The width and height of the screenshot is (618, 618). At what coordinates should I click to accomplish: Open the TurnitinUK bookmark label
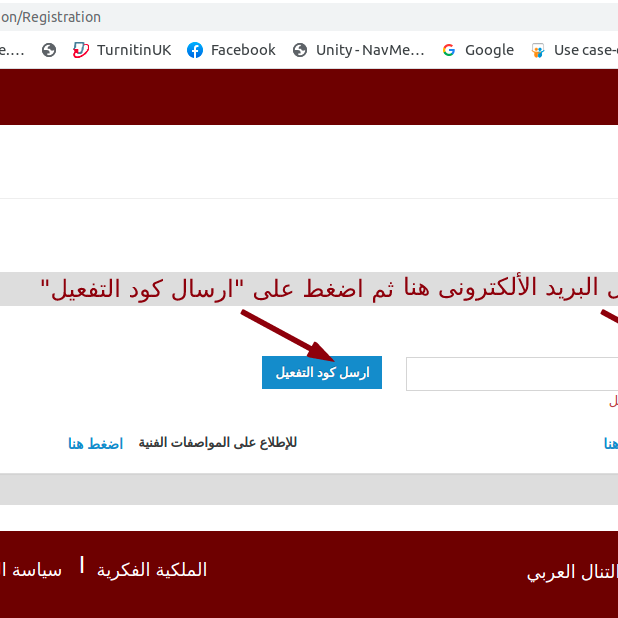134,50
